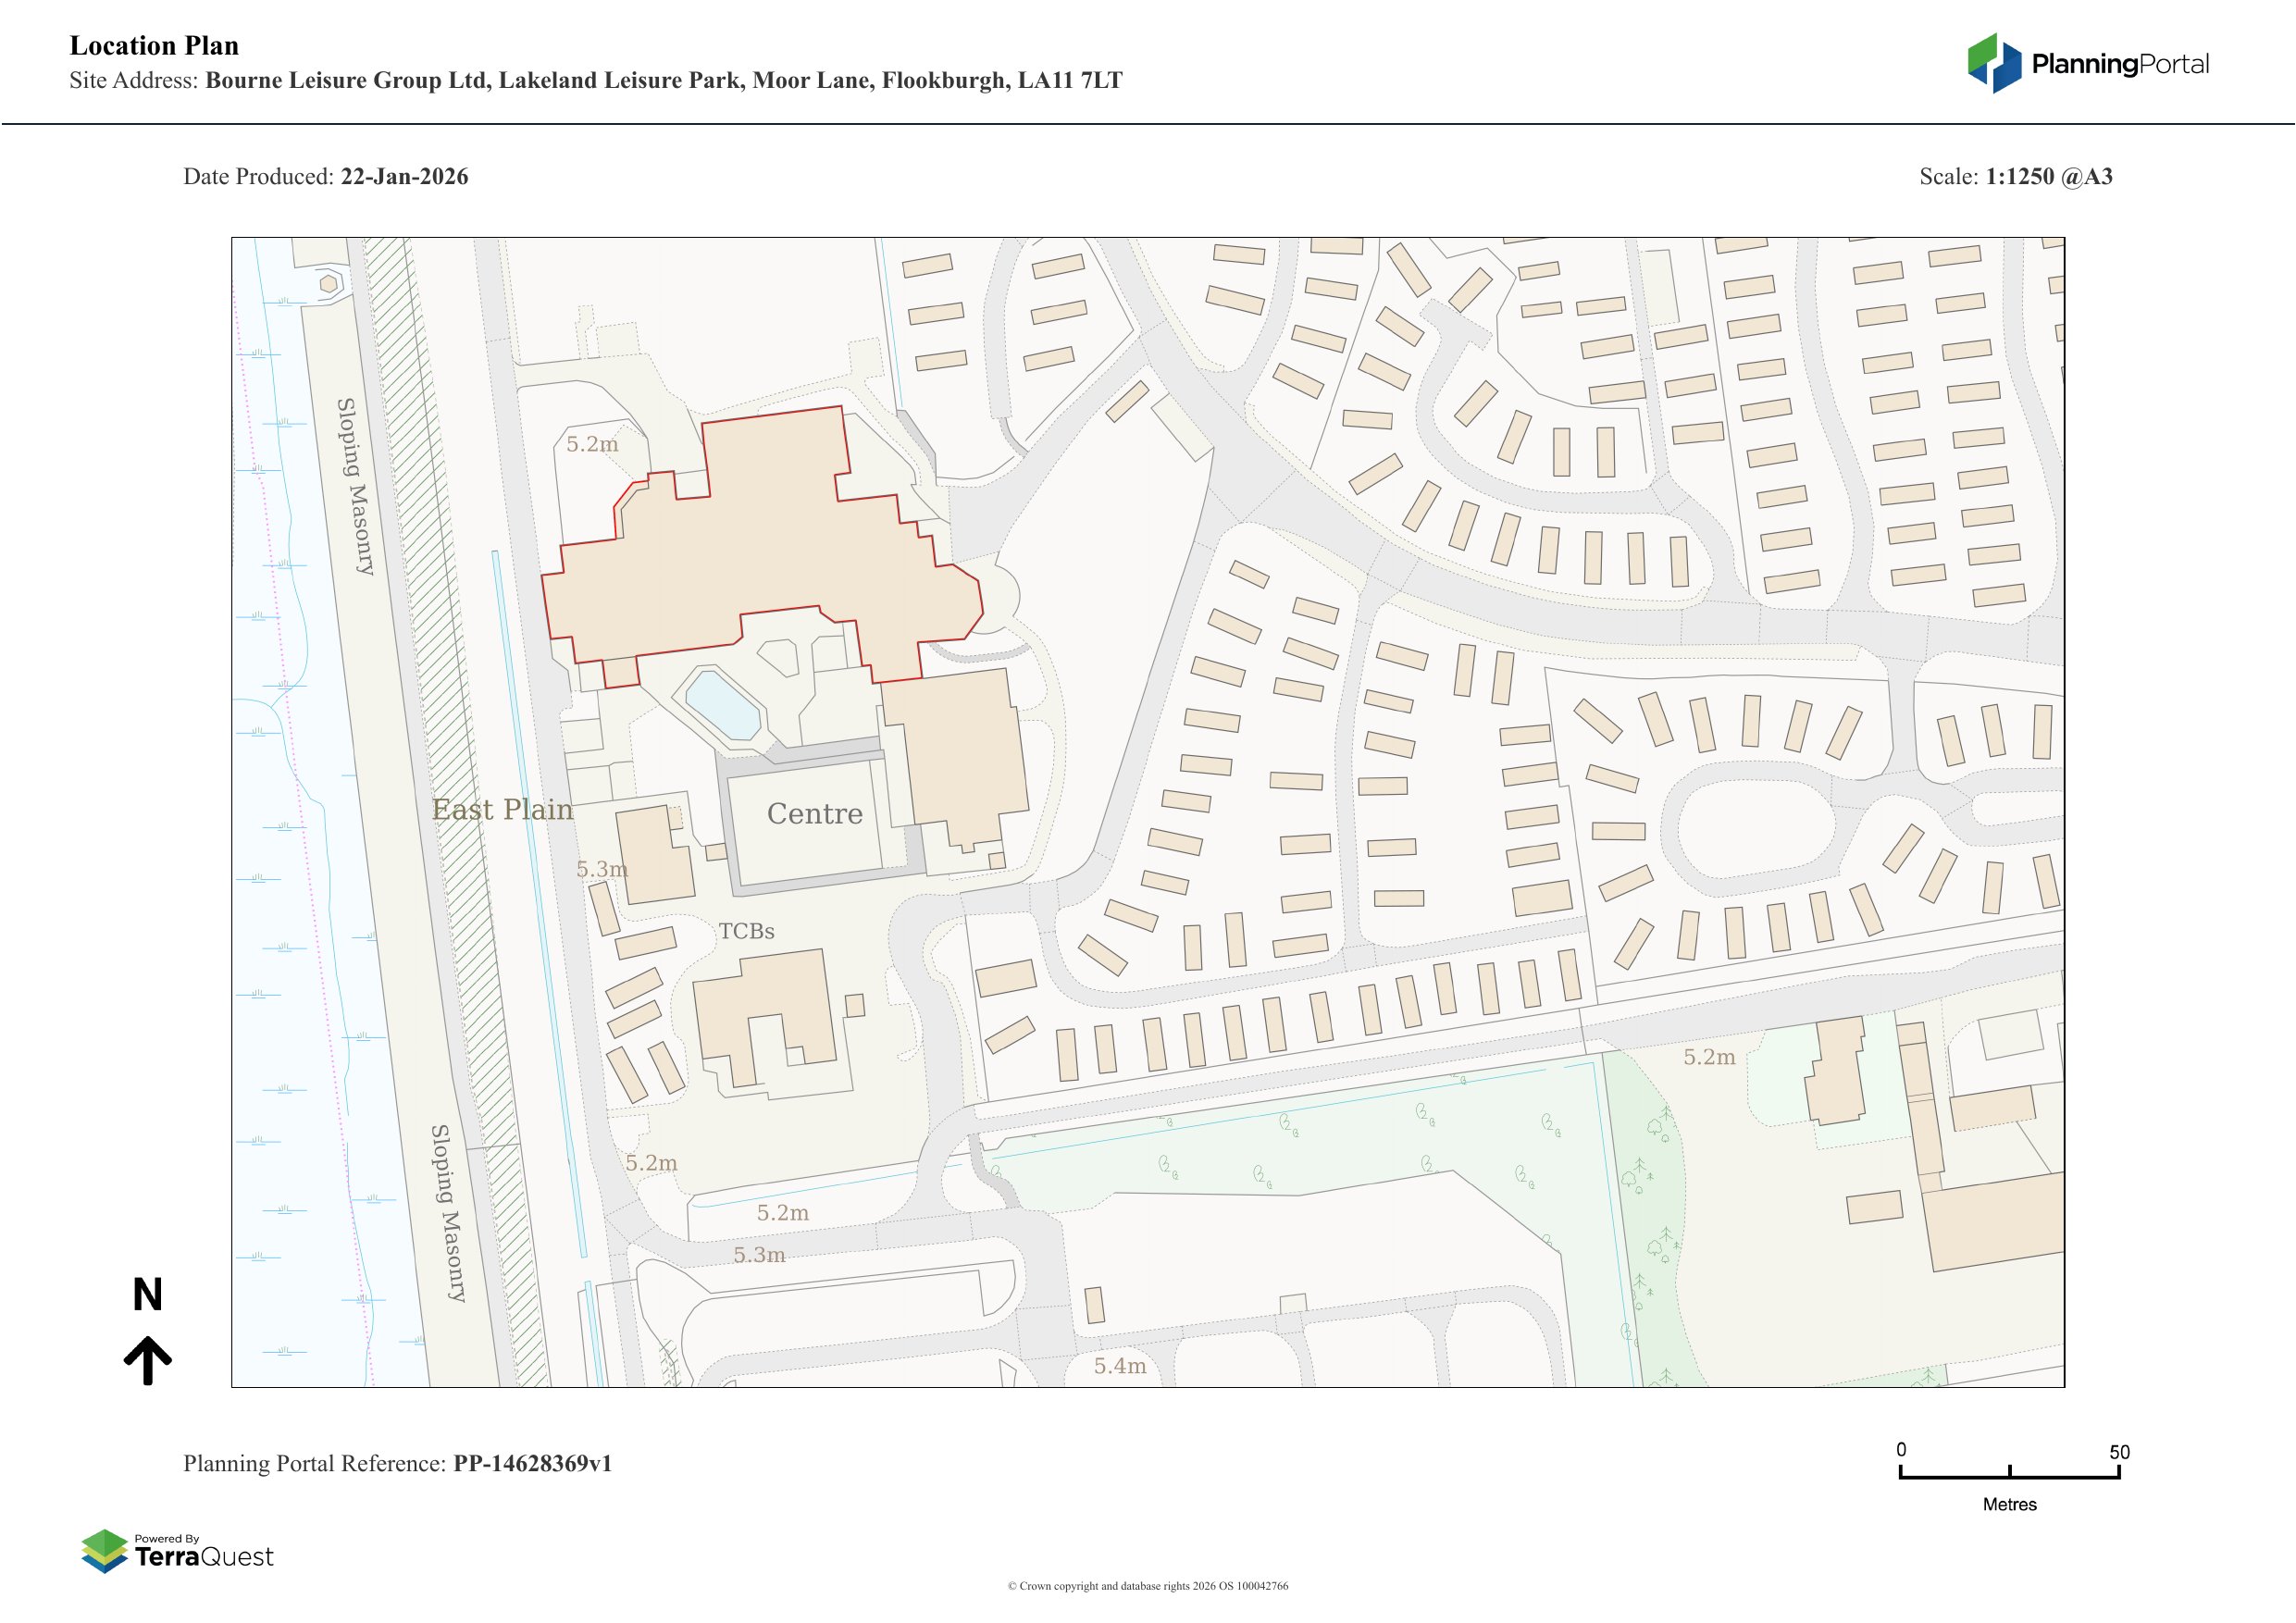Click the TCBs label on the map
2296x1623 pixels.
click(746, 931)
